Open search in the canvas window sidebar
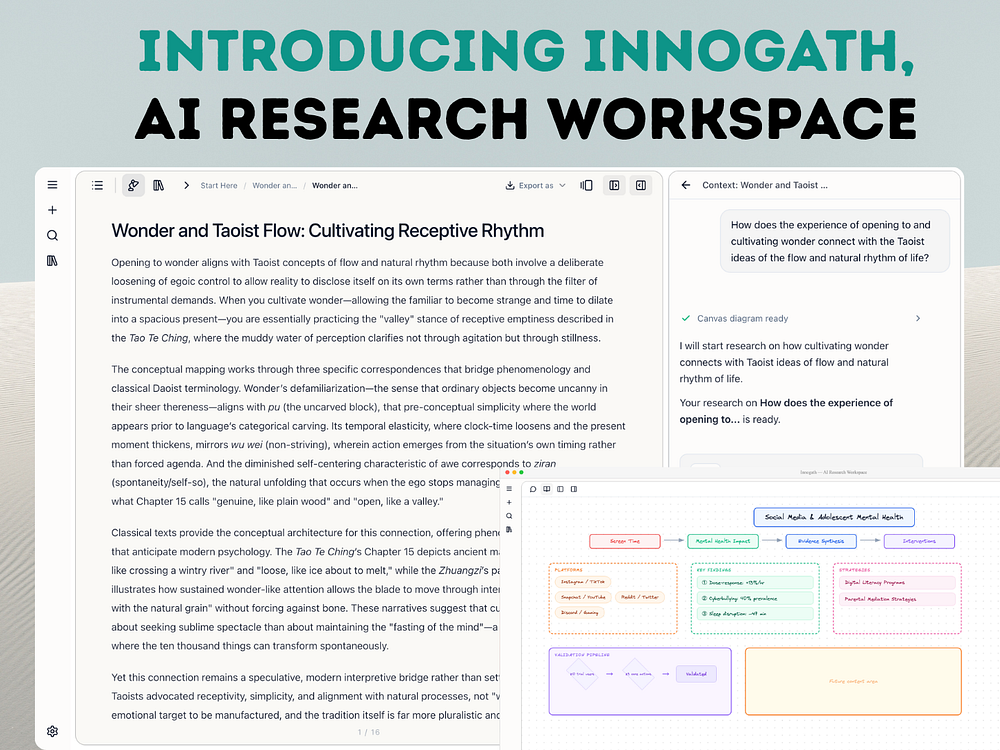 tap(509, 516)
